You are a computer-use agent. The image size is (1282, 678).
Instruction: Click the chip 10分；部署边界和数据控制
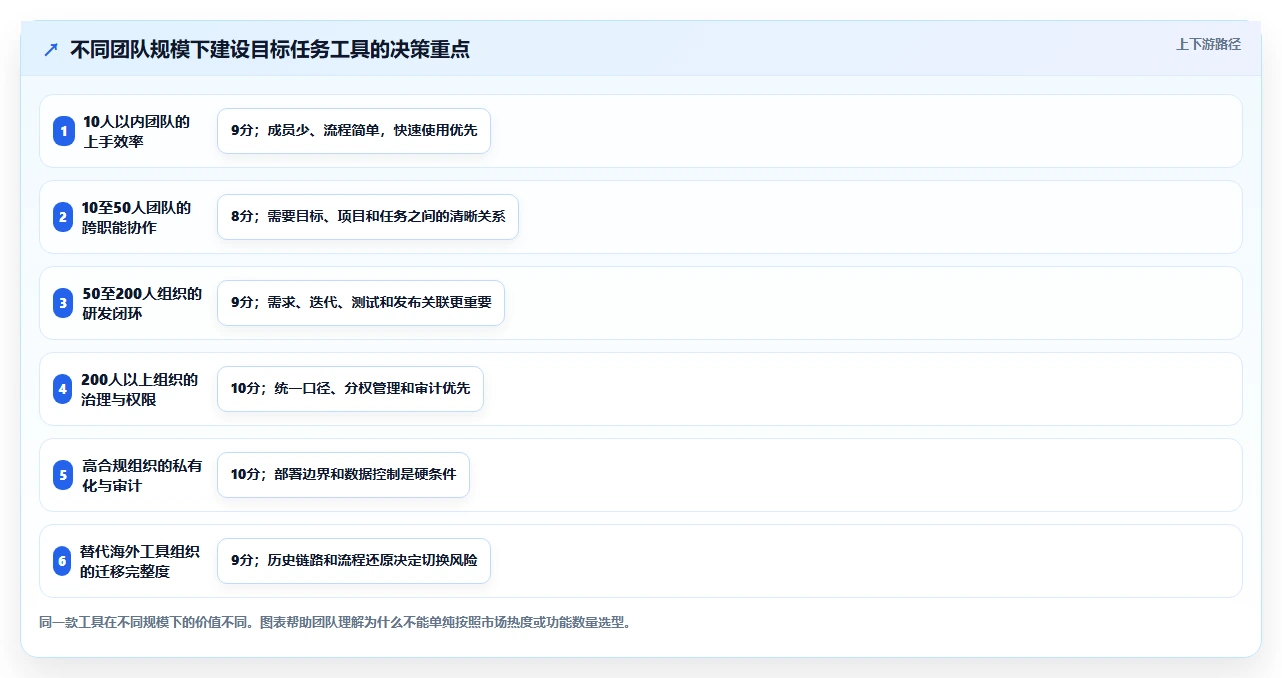(343, 475)
